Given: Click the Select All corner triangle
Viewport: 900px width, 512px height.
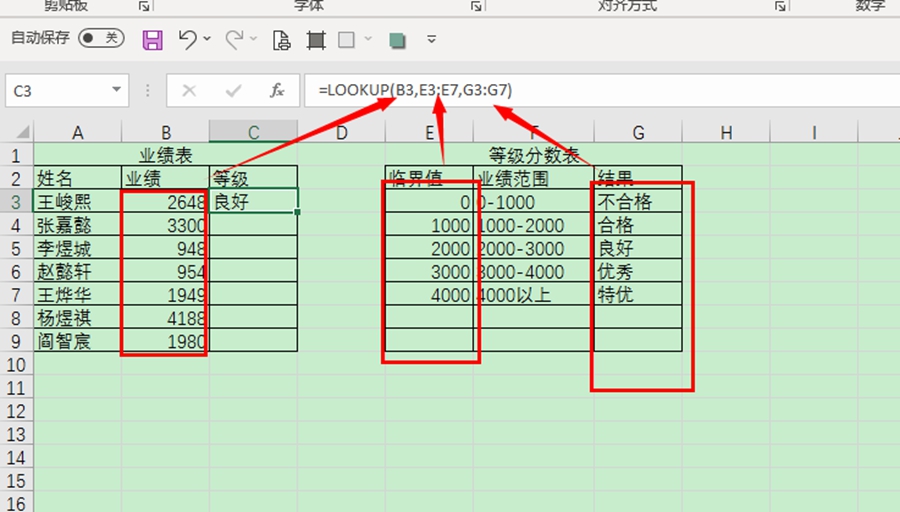Looking at the screenshot, I should (22, 133).
